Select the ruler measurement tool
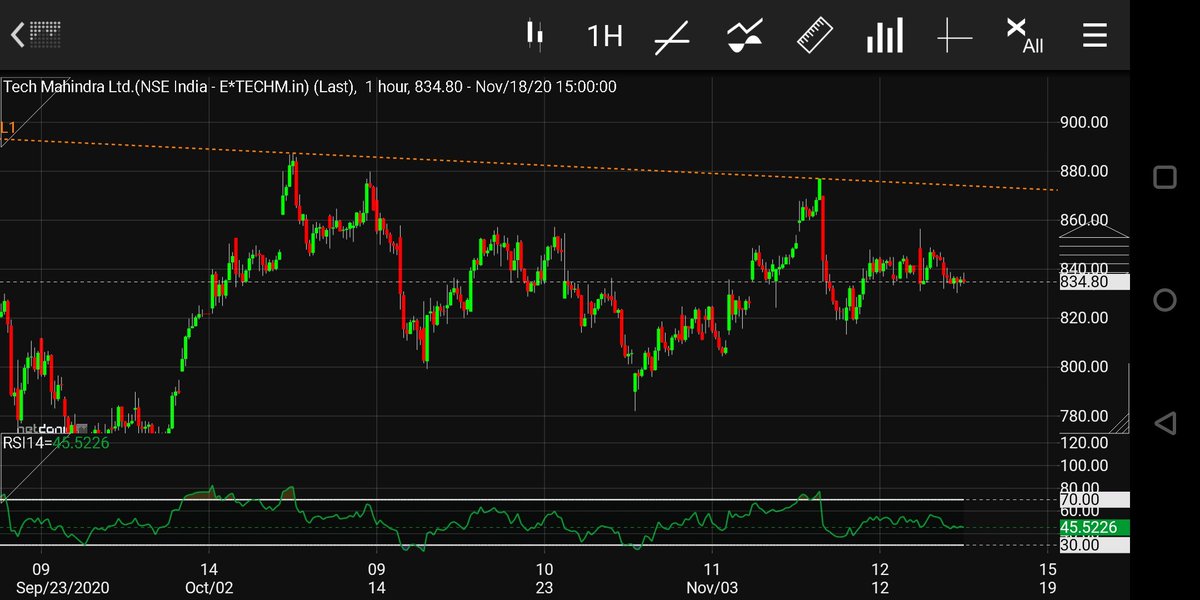1200x600 pixels. (x=814, y=34)
